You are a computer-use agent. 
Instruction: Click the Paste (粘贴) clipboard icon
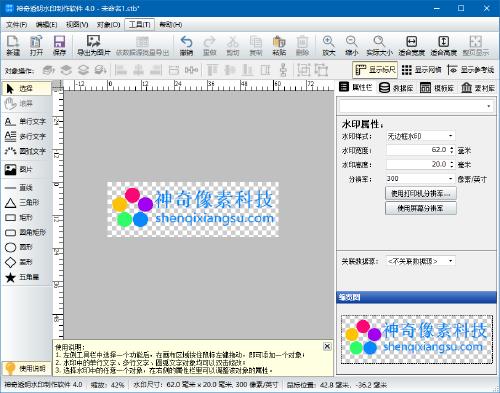(x=279, y=45)
